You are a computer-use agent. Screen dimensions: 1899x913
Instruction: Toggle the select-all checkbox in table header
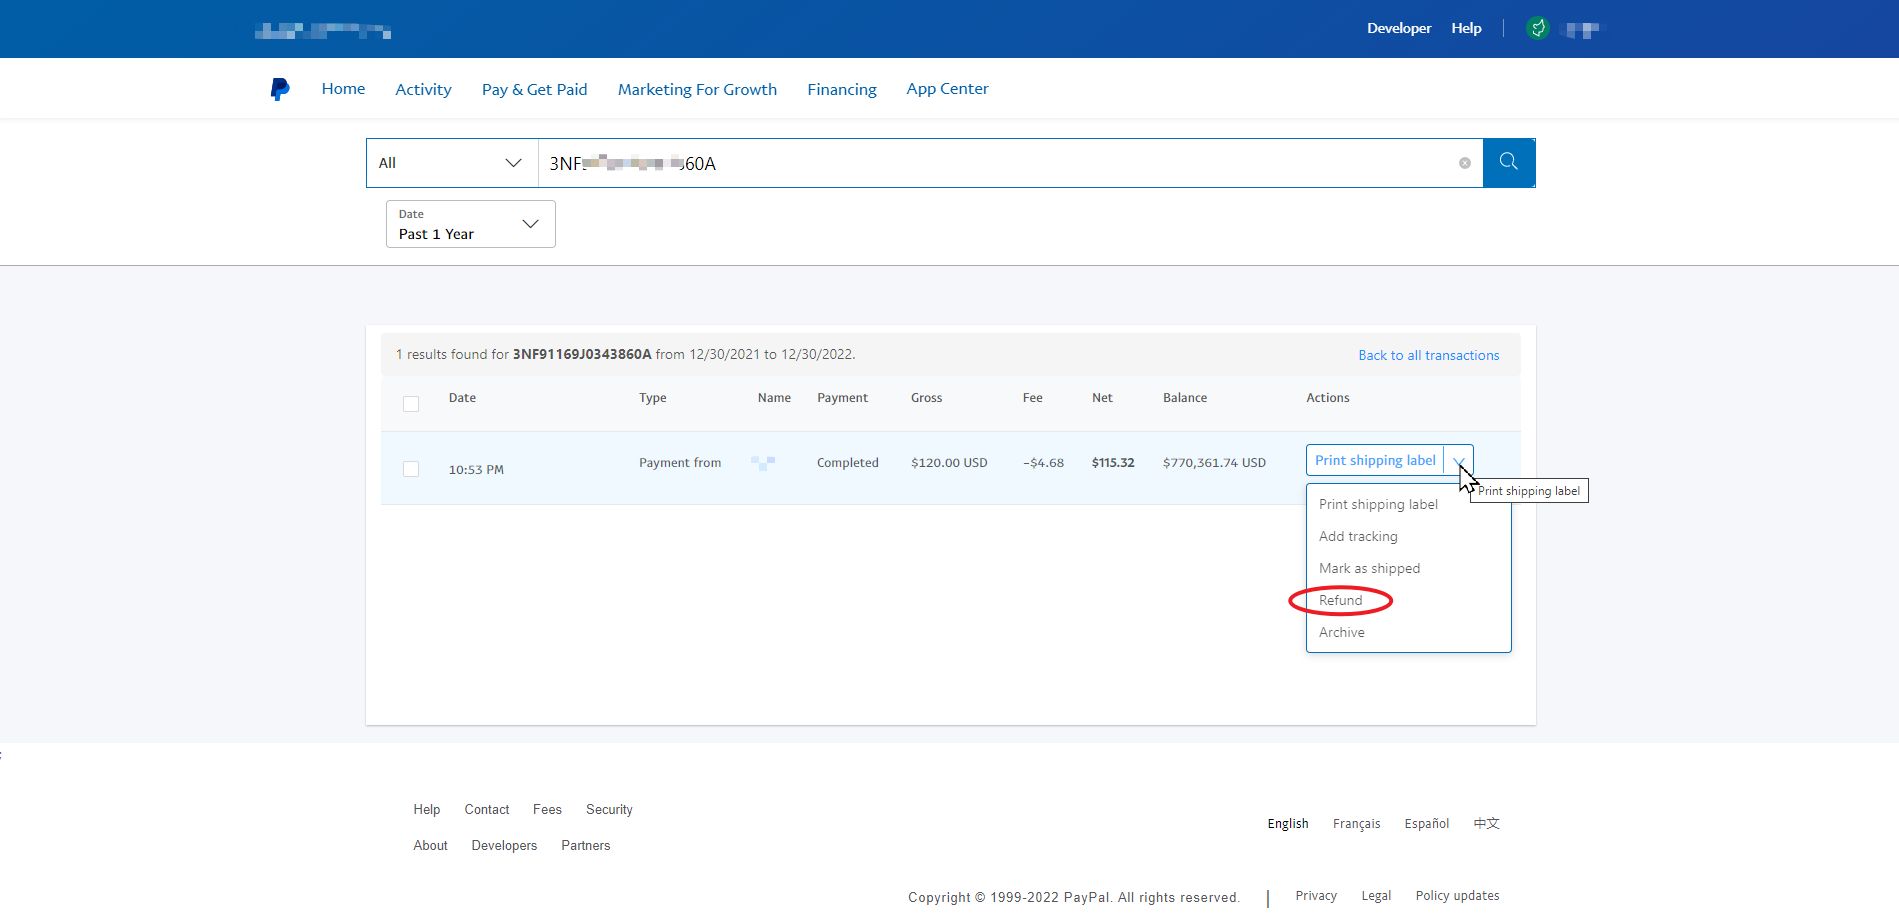411,404
